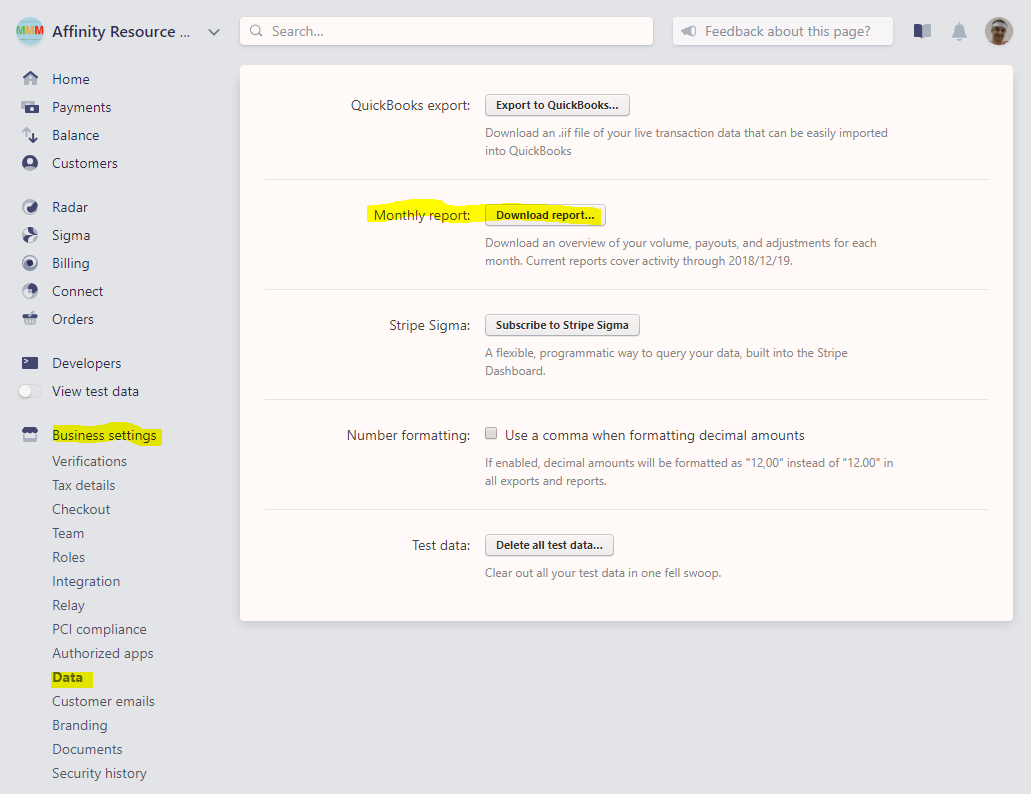Open Balance page
The image size is (1031, 794).
(76, 135)
